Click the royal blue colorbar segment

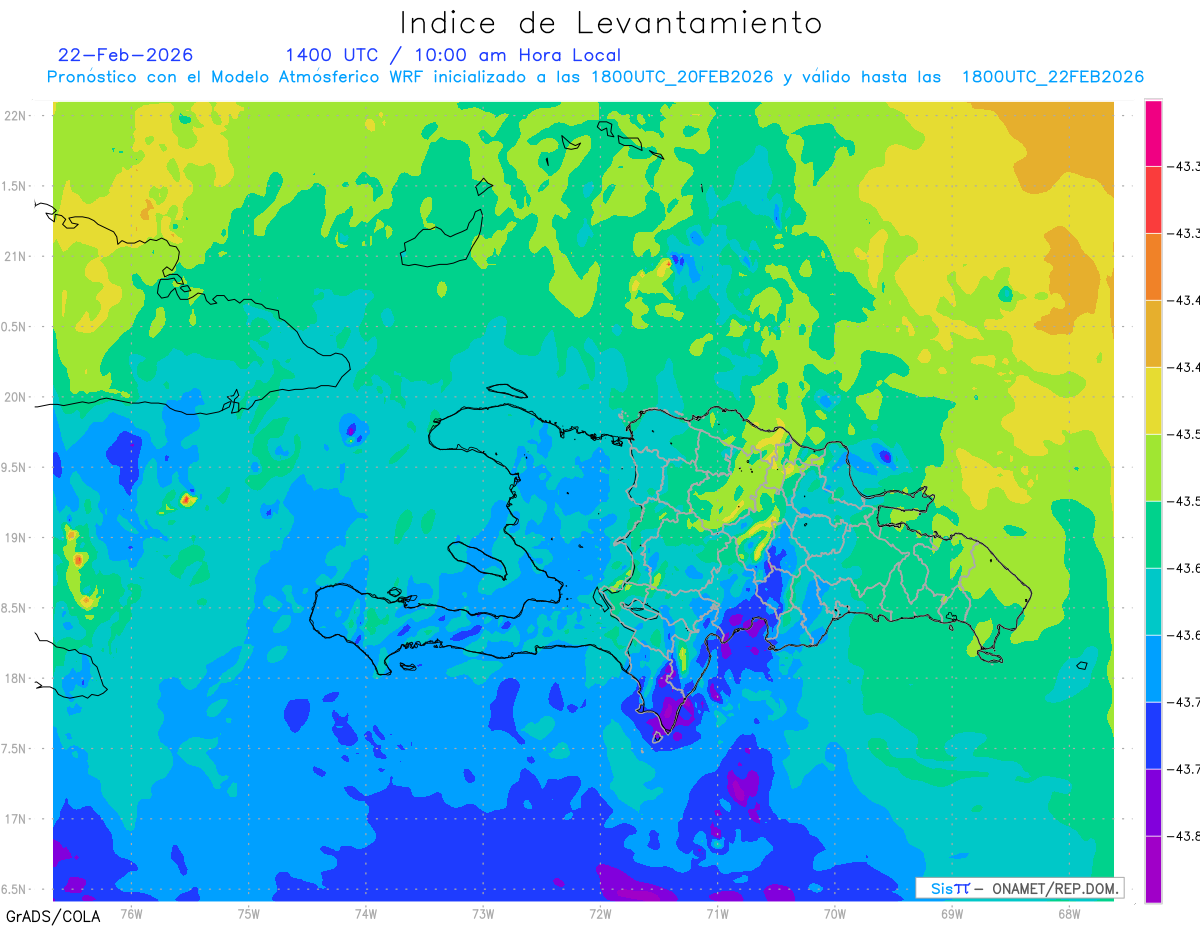tap(1153, 736)
